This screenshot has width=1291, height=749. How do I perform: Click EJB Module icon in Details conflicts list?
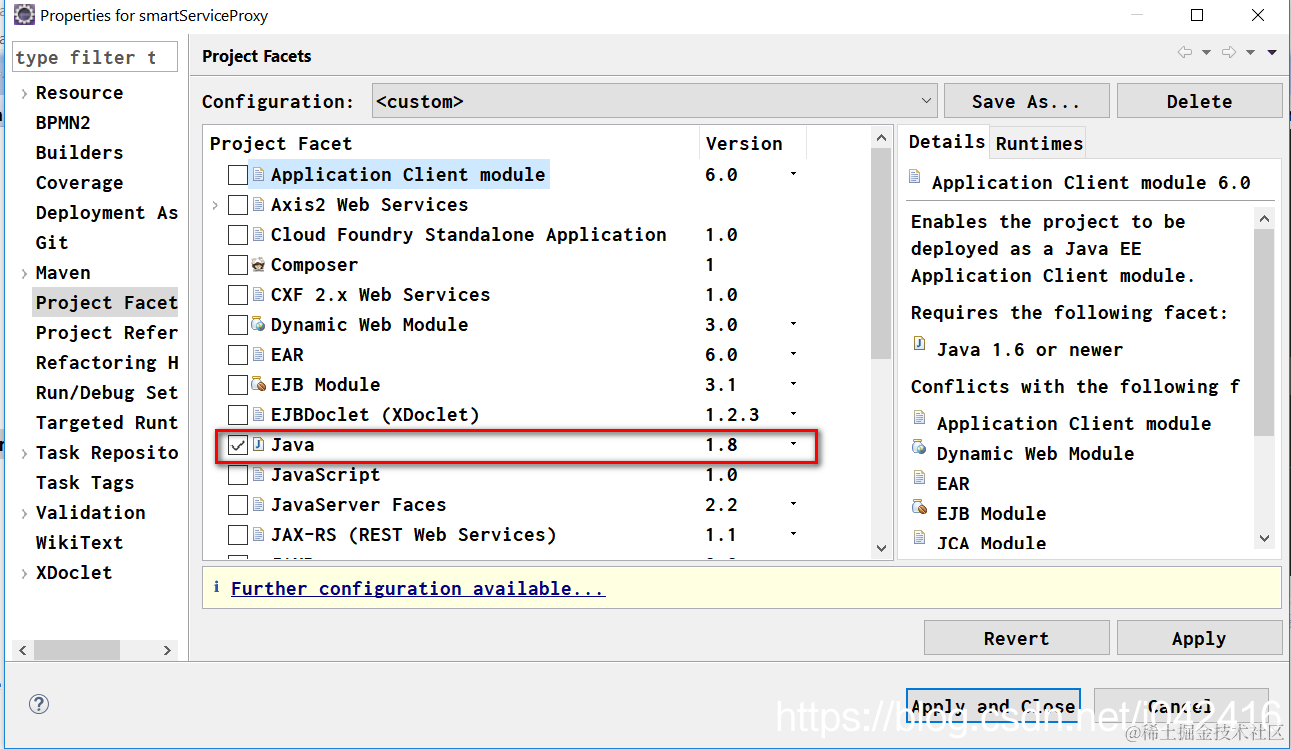coord(919,508)
